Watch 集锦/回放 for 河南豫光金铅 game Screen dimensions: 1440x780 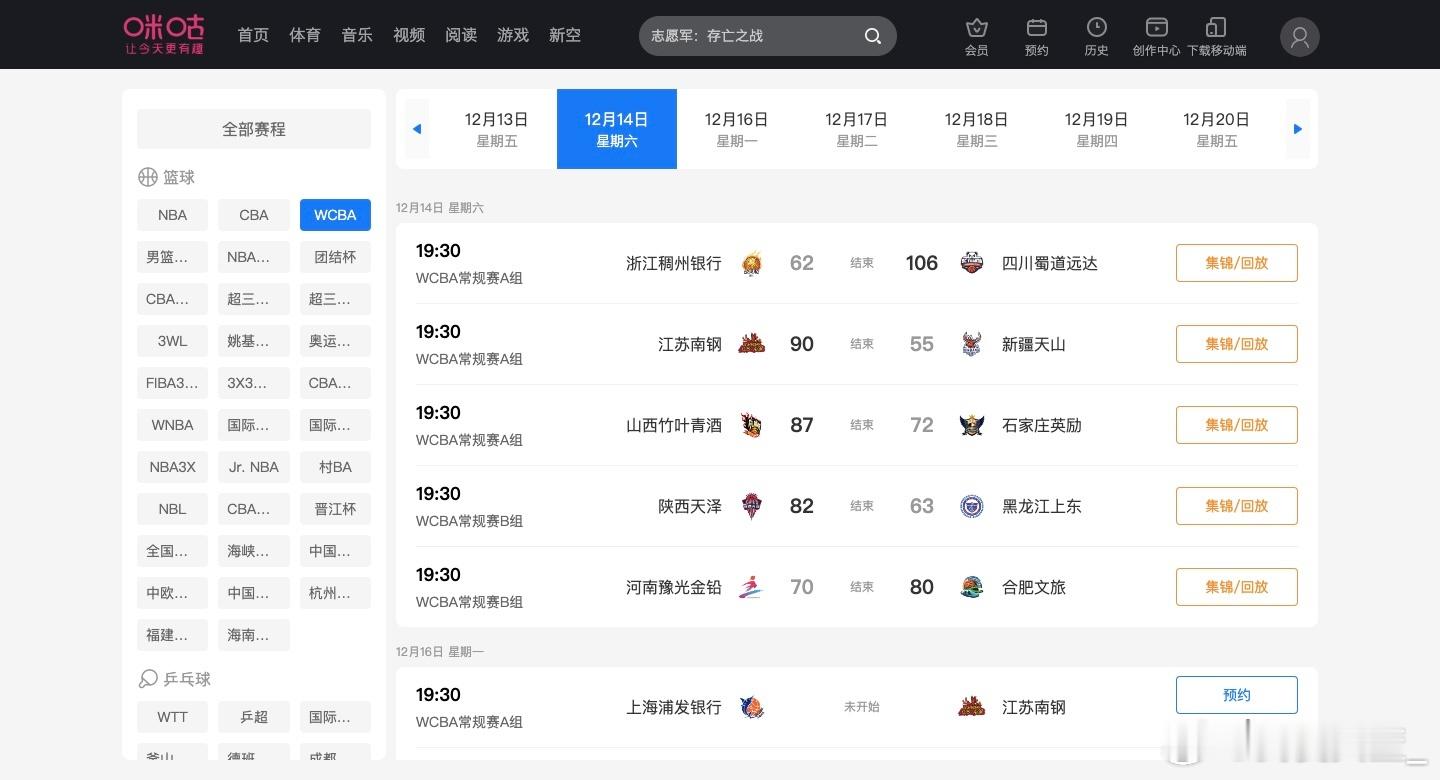1237,587
